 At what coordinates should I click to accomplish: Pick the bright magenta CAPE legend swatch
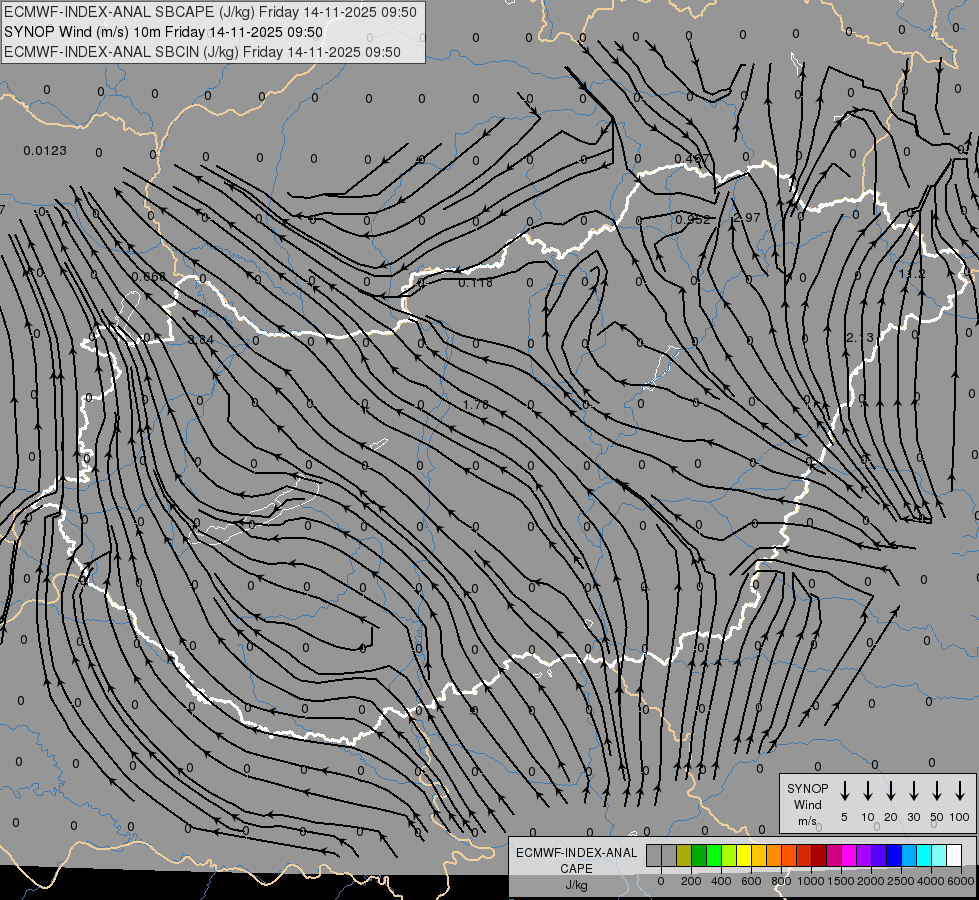coord(849,855)
